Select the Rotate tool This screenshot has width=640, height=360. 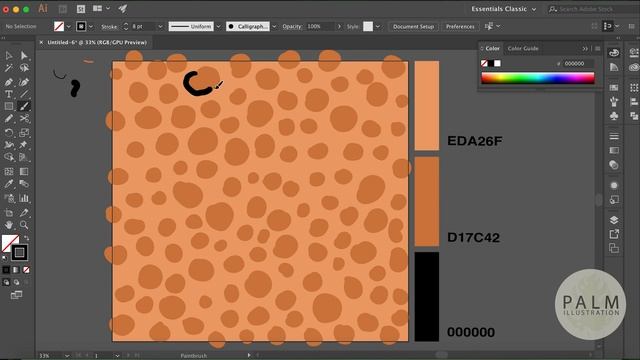[x=9, y=133]
